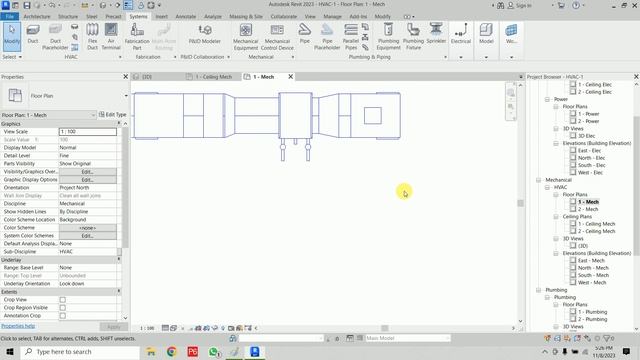Click the Revit taskbar icon
The height and width of the screenshot is (360, 640).
pos(255,351)
